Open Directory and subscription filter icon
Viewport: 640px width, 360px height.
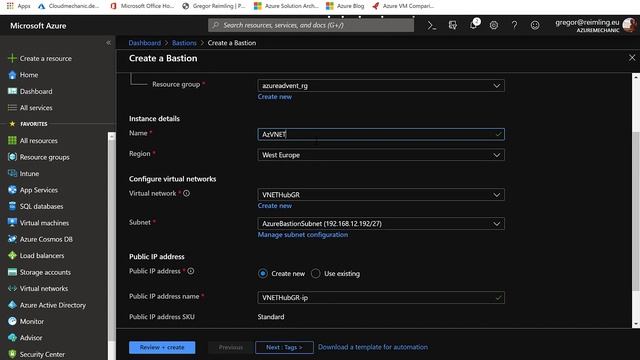(x=452, y=25)
